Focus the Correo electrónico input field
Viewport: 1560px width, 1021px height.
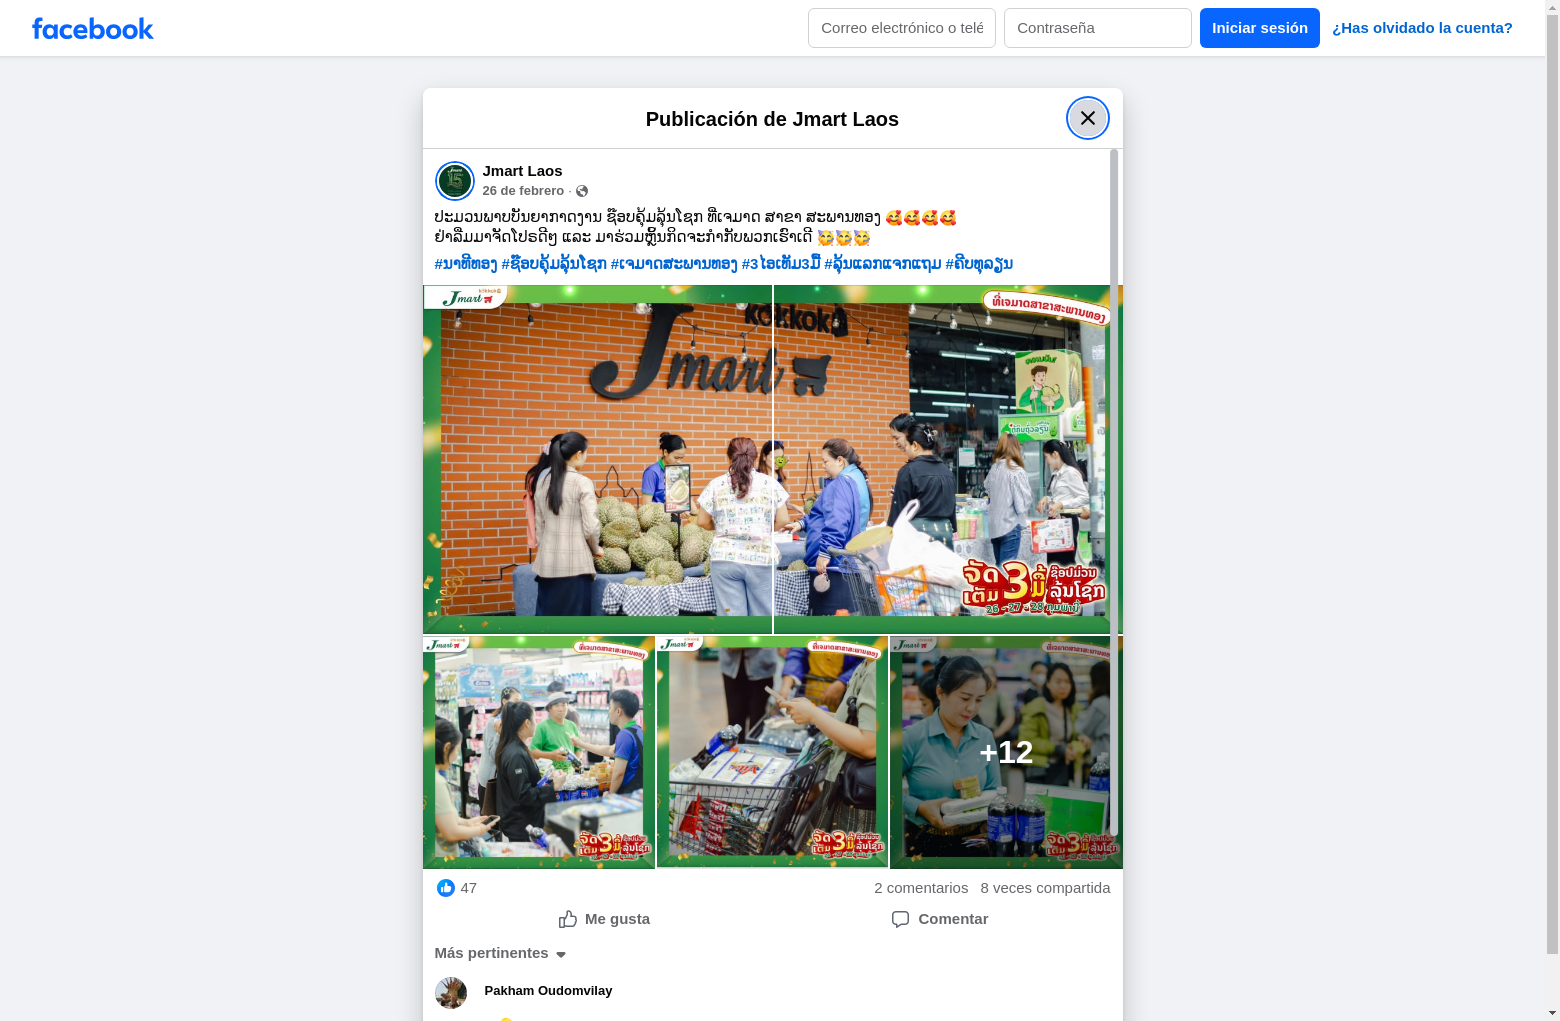902,28
